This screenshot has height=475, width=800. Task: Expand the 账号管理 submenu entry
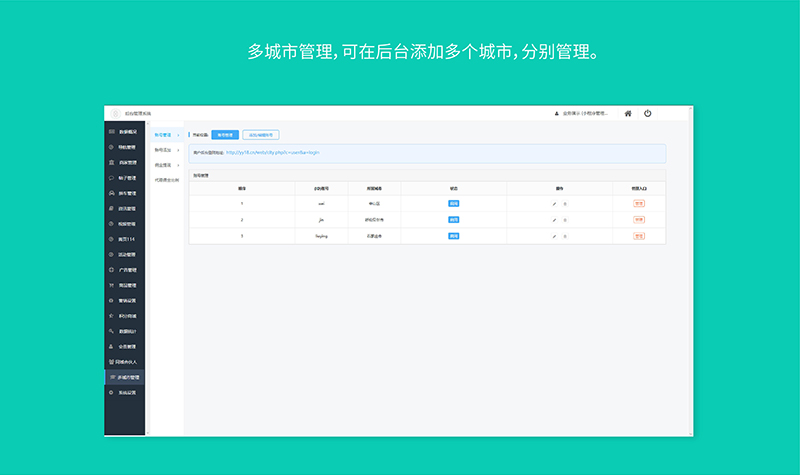(167, 135)
